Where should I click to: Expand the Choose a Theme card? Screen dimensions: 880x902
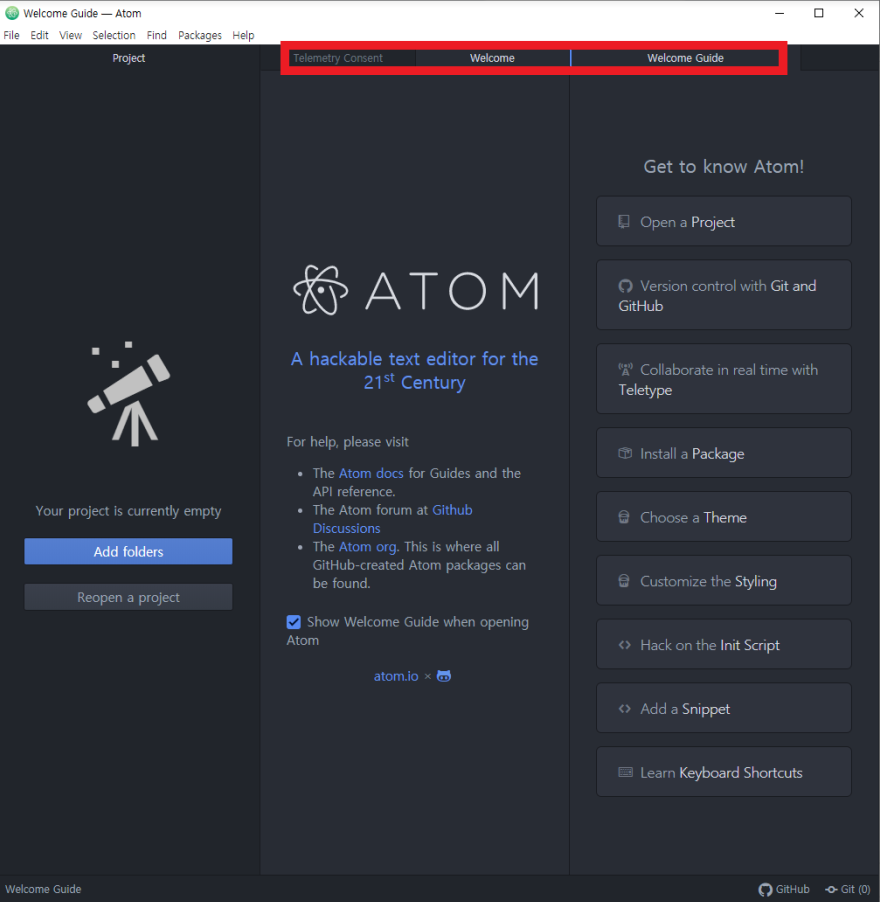coord(724,517)
